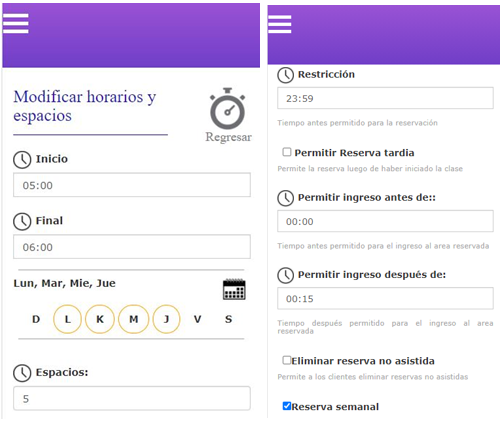Click hint 'Tiempo antes permitido para la reservación'
This screenshot has width=500, height=431.
click(x=357, y=123)
